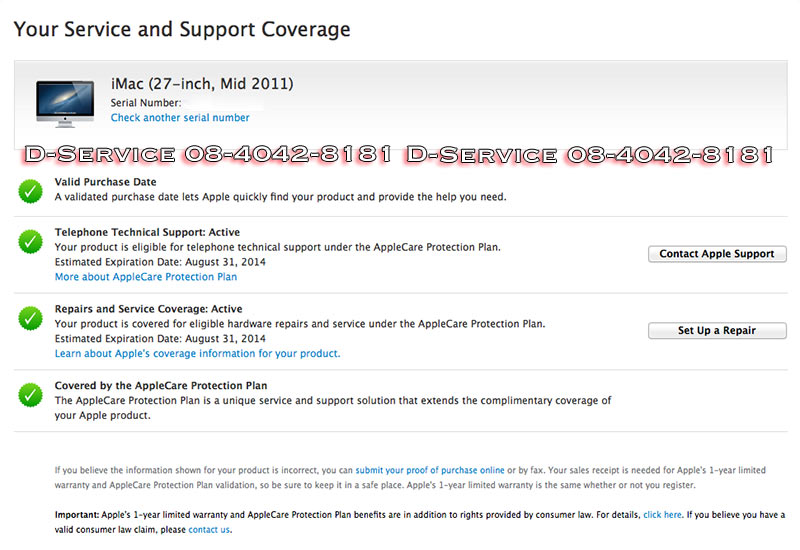Click the iMac product thumbnail image

click(x=65, y=102)
